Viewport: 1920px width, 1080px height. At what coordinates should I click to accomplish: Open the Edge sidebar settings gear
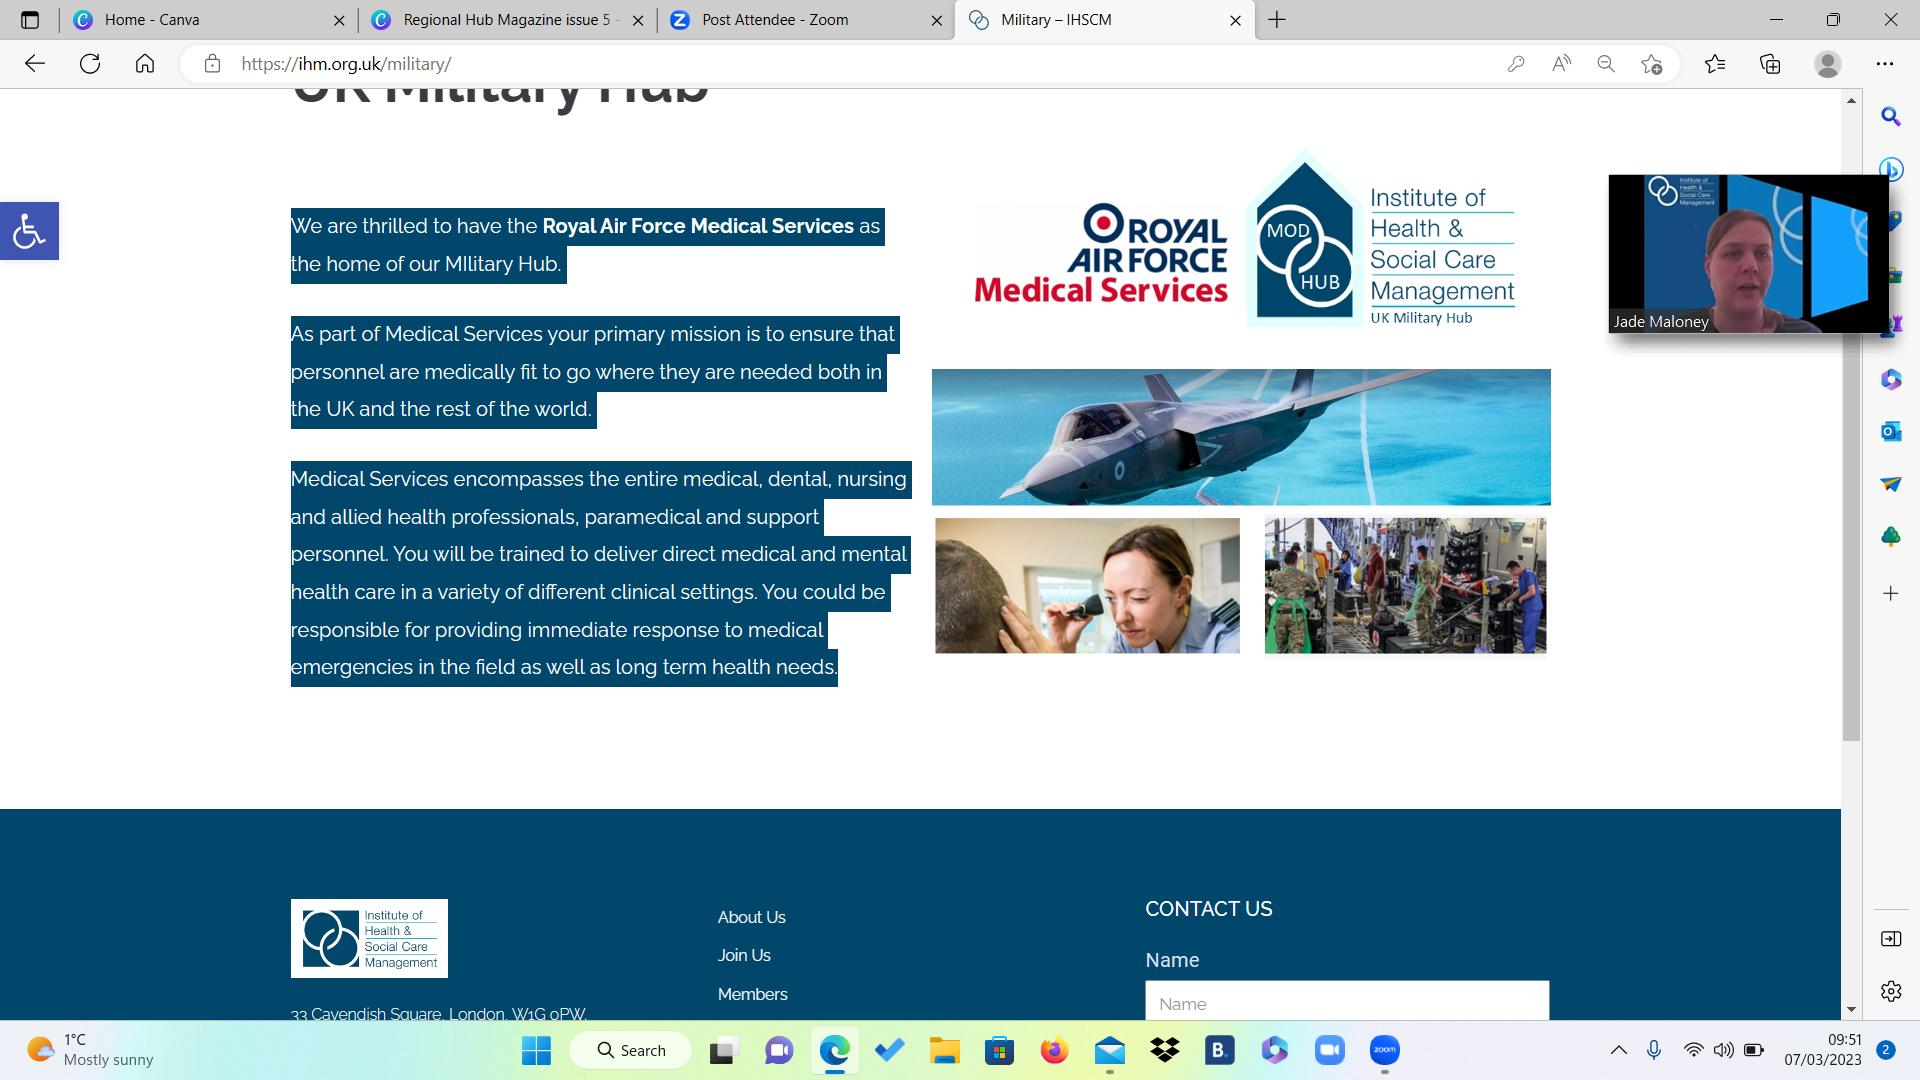[x=1890, y=991]
